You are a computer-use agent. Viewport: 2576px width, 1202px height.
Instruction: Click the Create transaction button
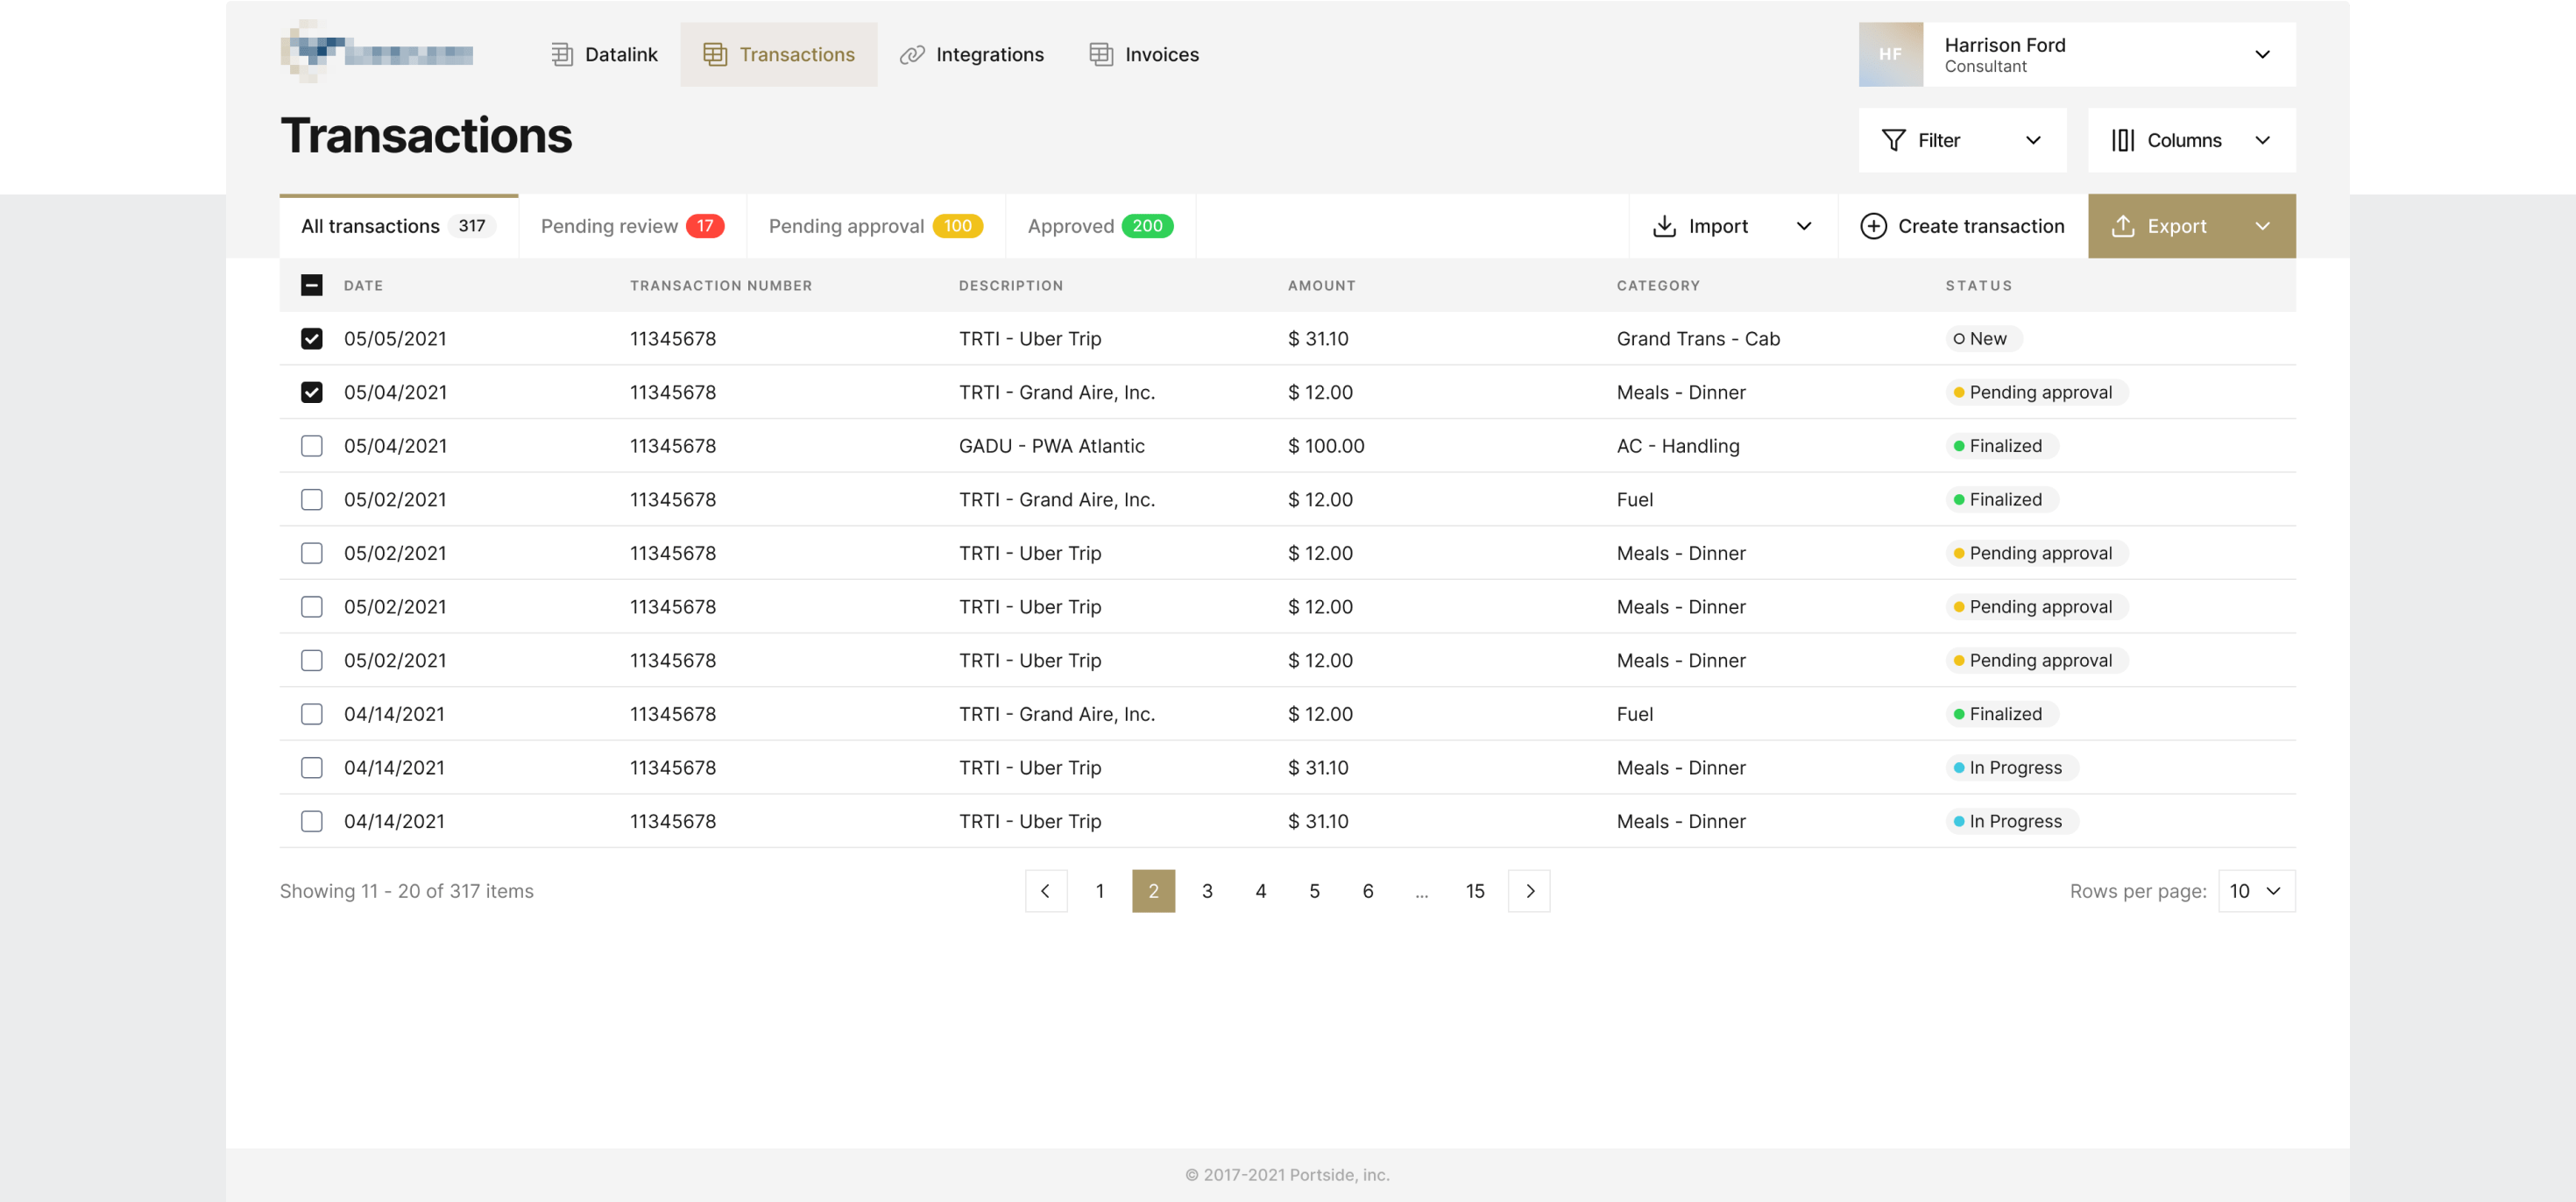click(x=1962, y=226)
